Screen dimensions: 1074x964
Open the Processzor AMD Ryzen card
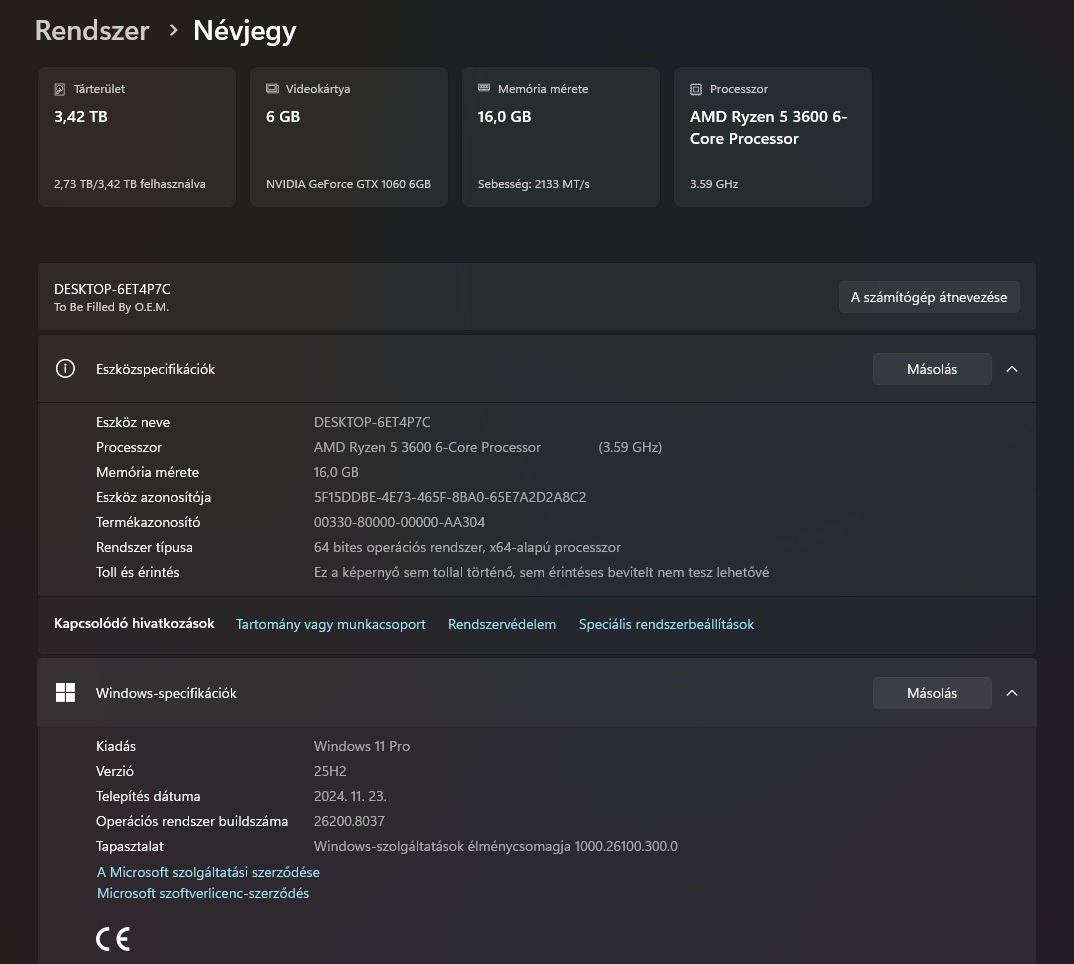click(x=773, y=136)
